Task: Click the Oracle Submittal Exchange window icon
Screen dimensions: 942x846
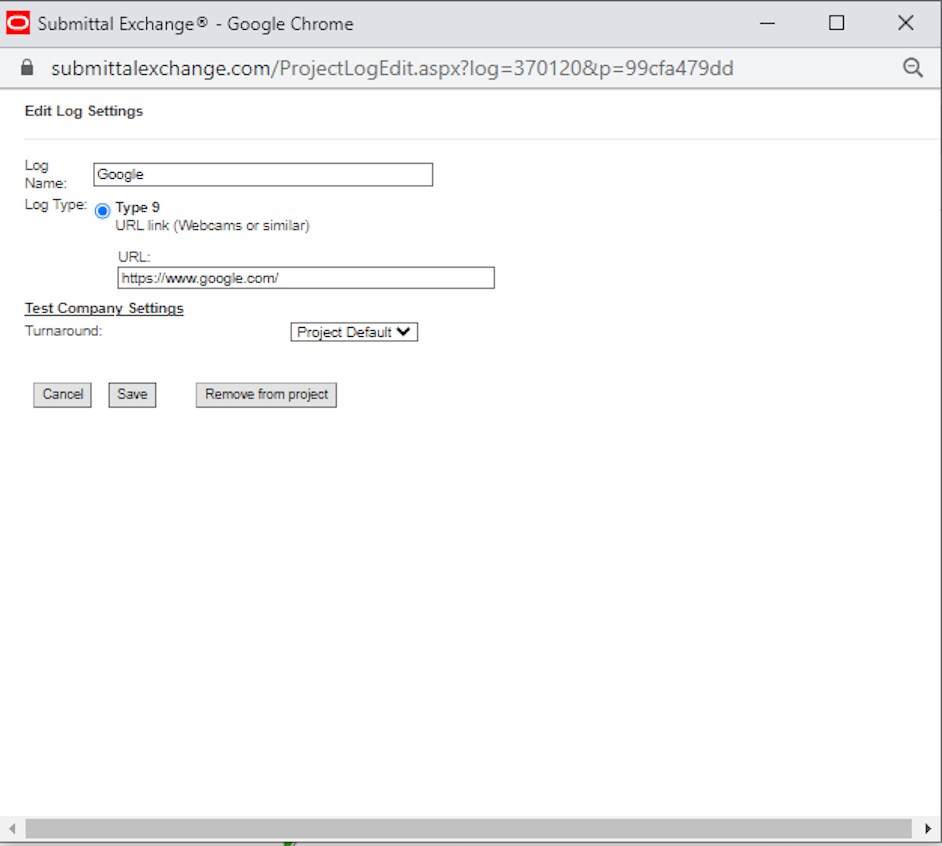Action: click(x=17, y=23)
